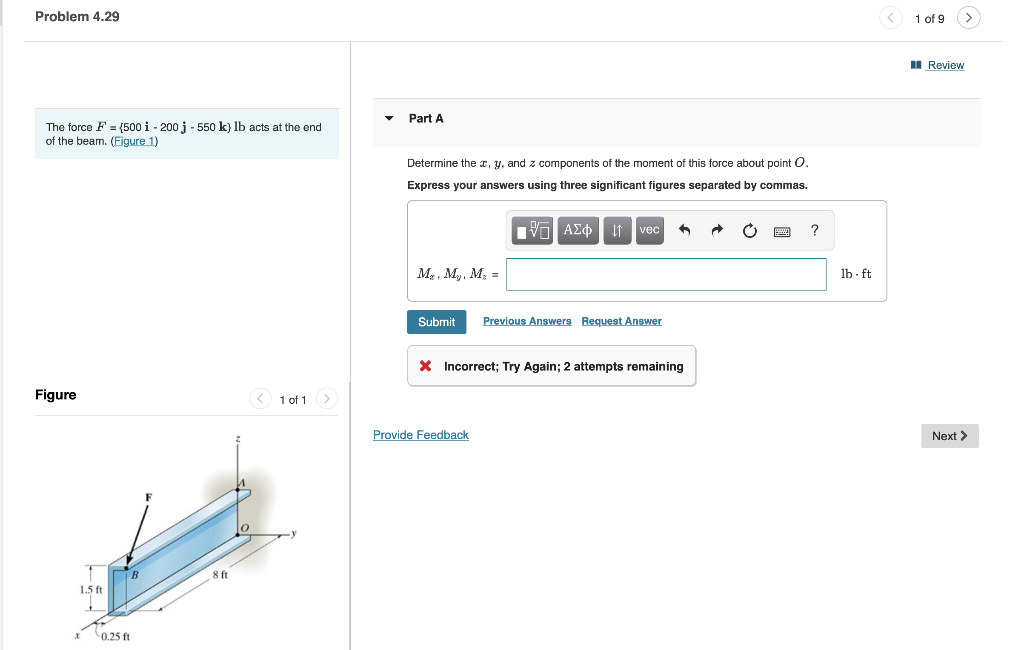Click the help question mark icon
Image resolution: width=1024 pixels, height=650 pixels.
(813, 230)
